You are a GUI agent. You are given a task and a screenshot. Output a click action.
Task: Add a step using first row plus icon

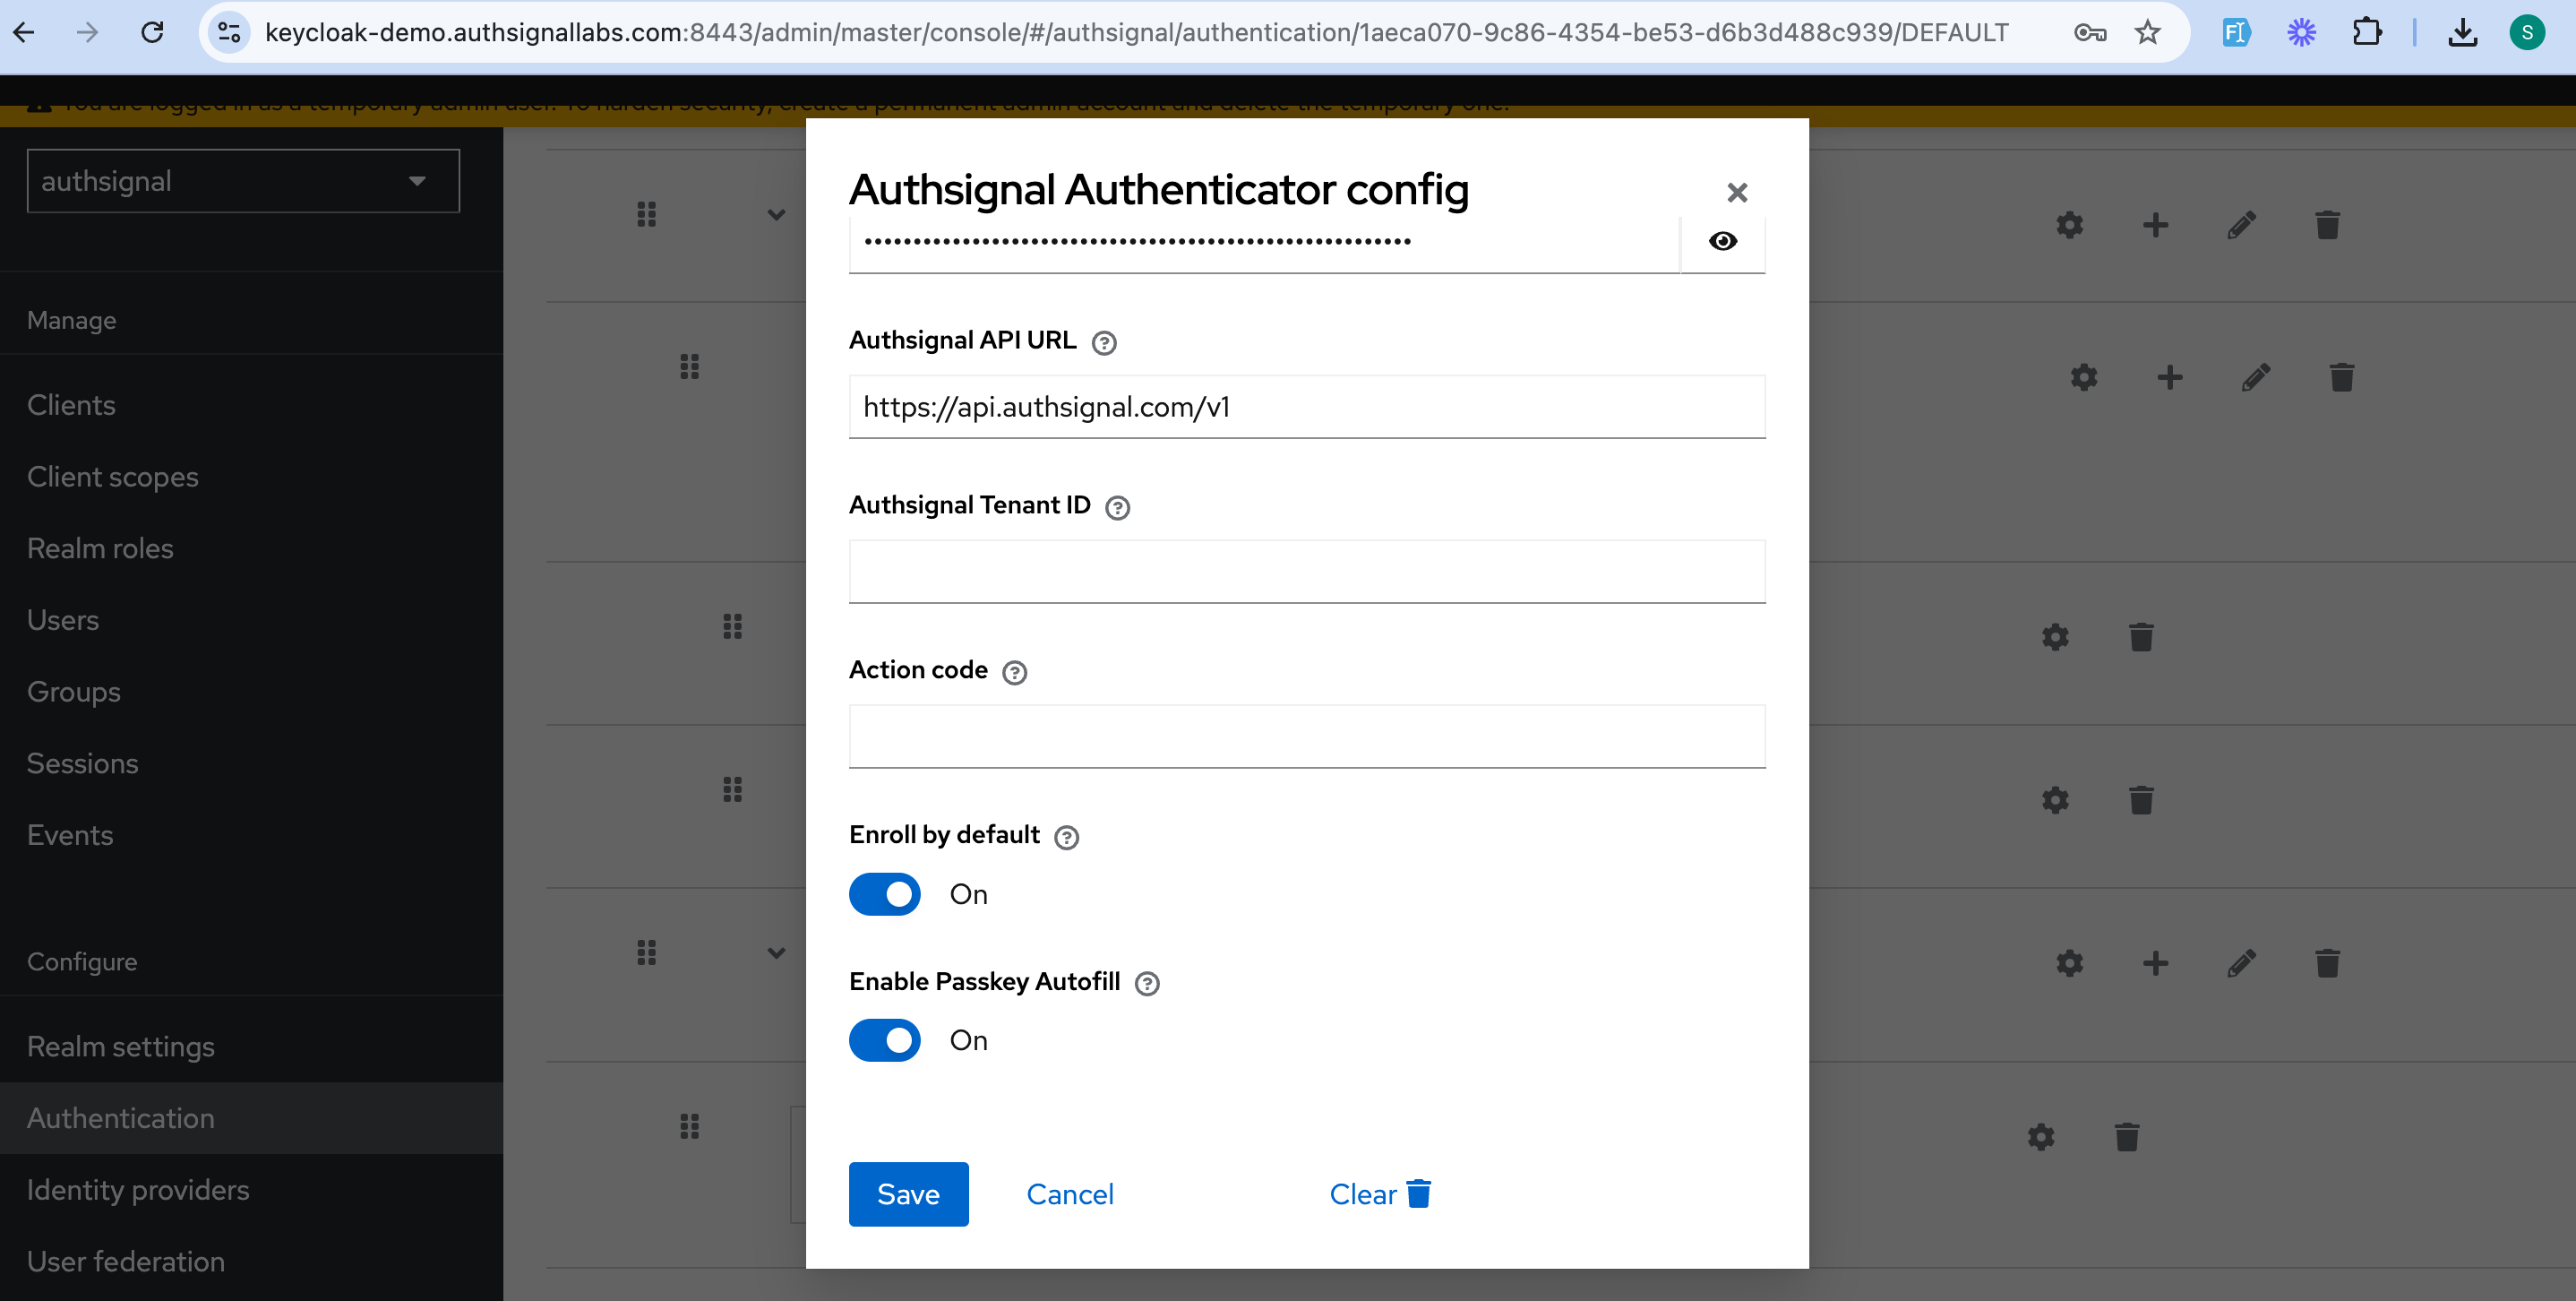2155,225
